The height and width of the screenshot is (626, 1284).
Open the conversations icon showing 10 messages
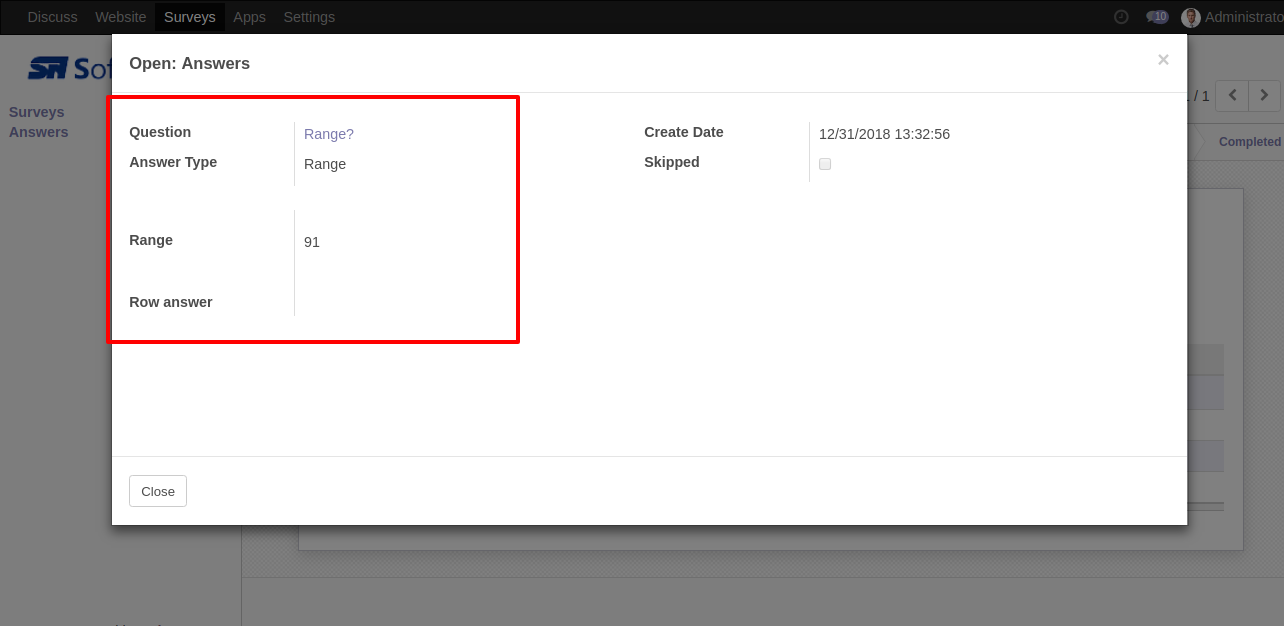point(1156,17)
